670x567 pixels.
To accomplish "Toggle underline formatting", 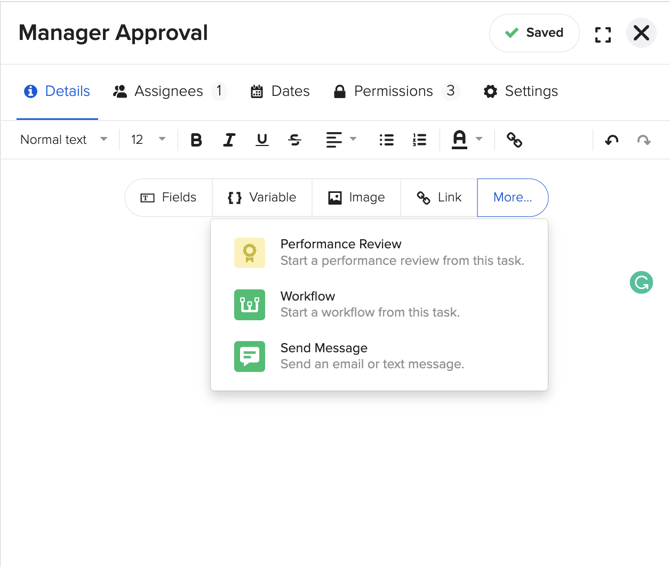I will [x=262, y=140].
